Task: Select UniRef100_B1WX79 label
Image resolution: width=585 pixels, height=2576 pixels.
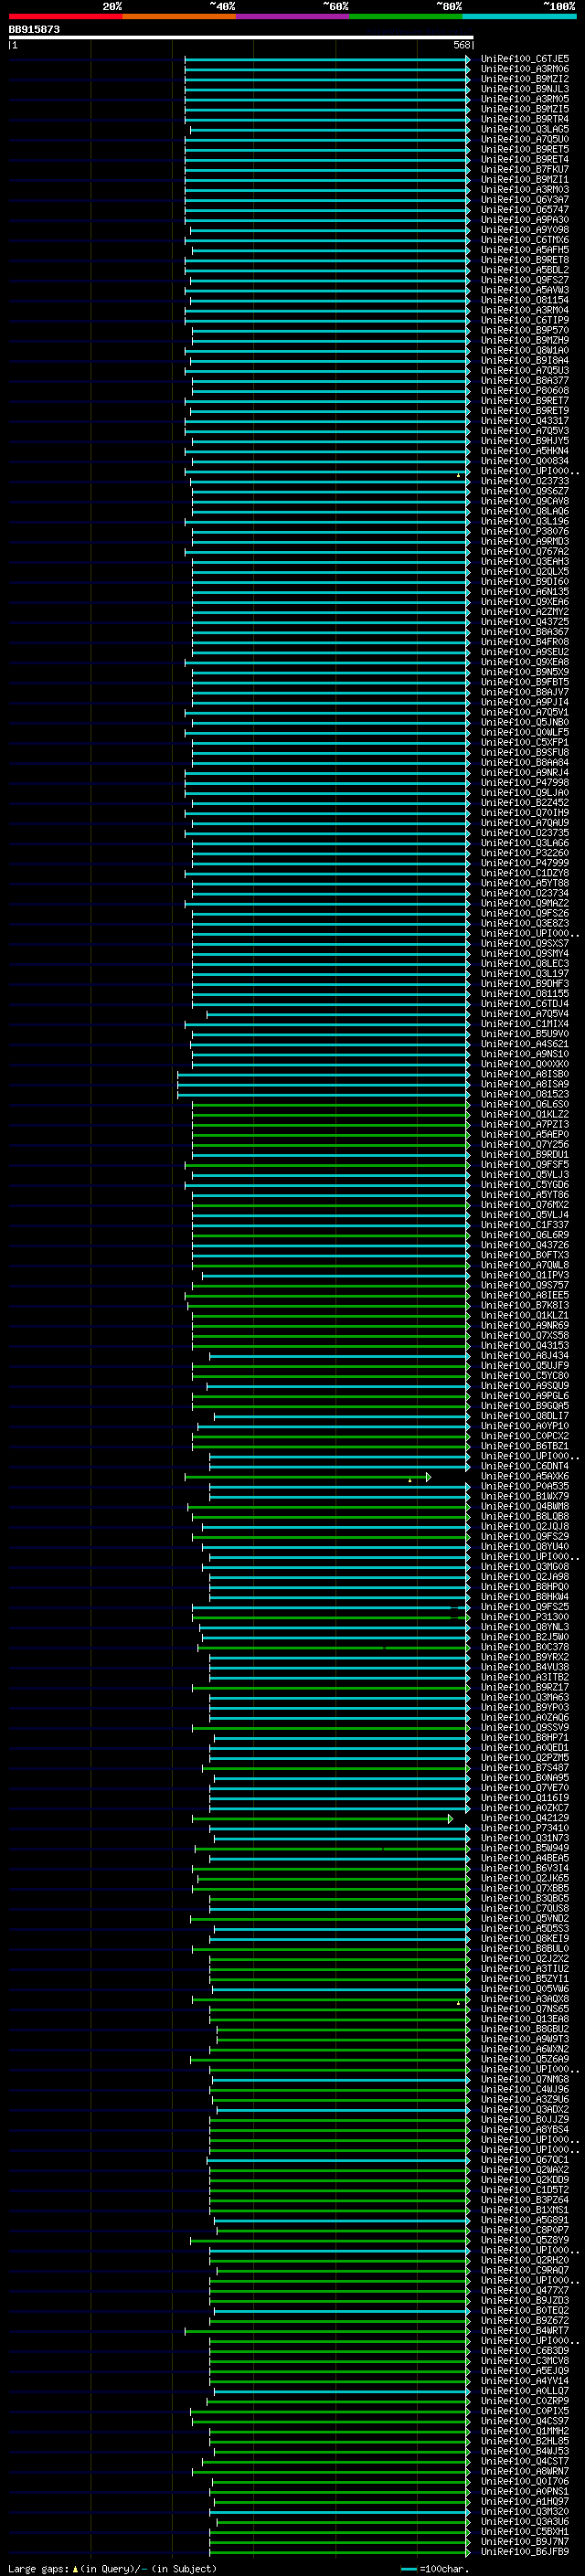Action: coord(525,1496)
